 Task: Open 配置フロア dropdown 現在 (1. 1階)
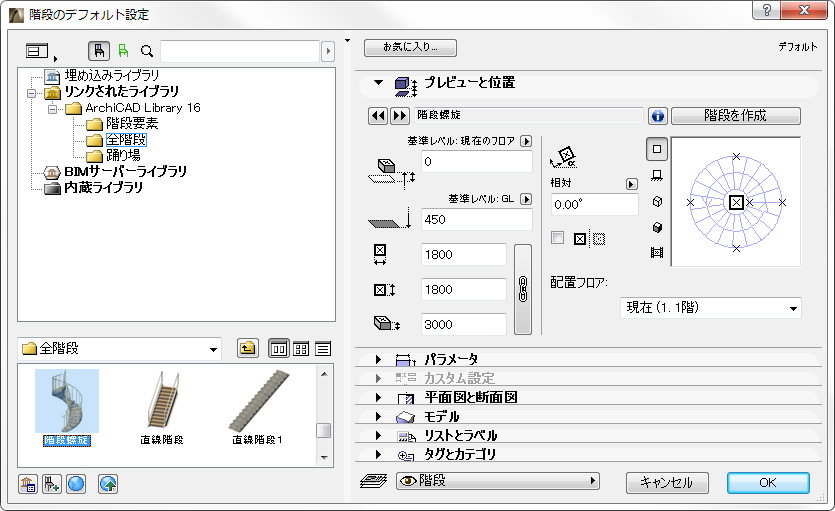click(711, 308)
